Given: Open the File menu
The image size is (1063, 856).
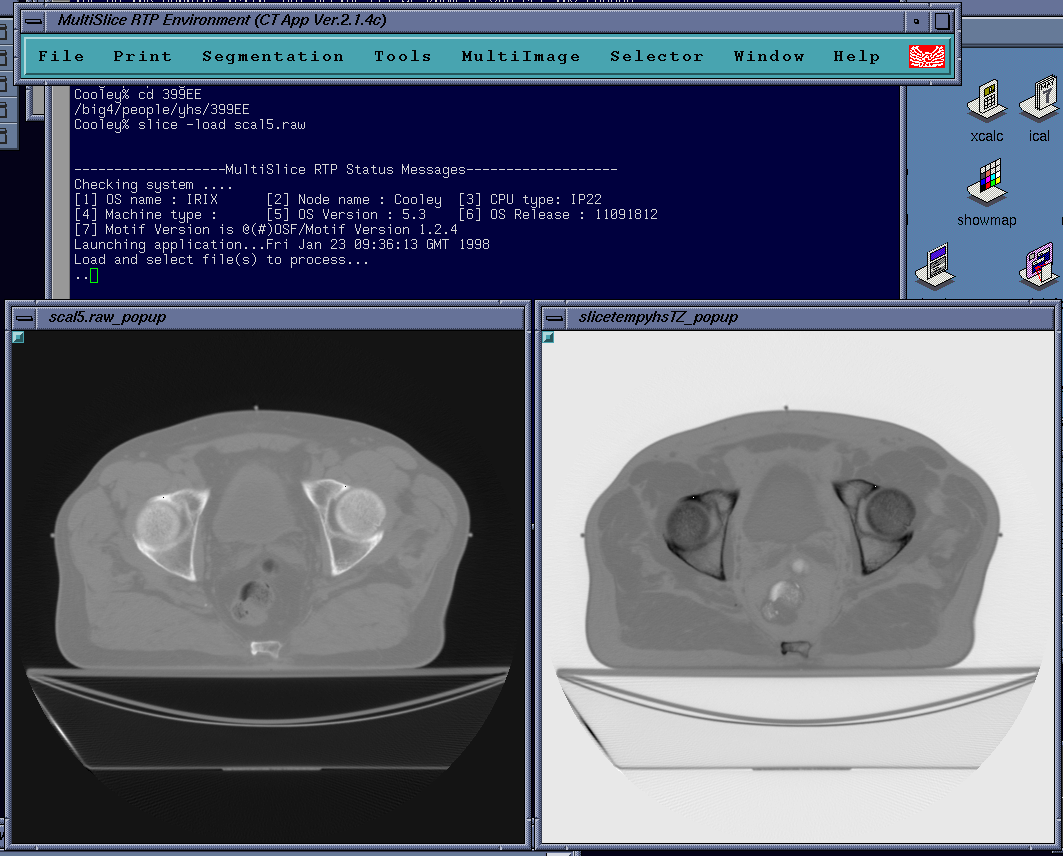Looking at the screenshot, I should pyautogui.click(x=61, y=56).
